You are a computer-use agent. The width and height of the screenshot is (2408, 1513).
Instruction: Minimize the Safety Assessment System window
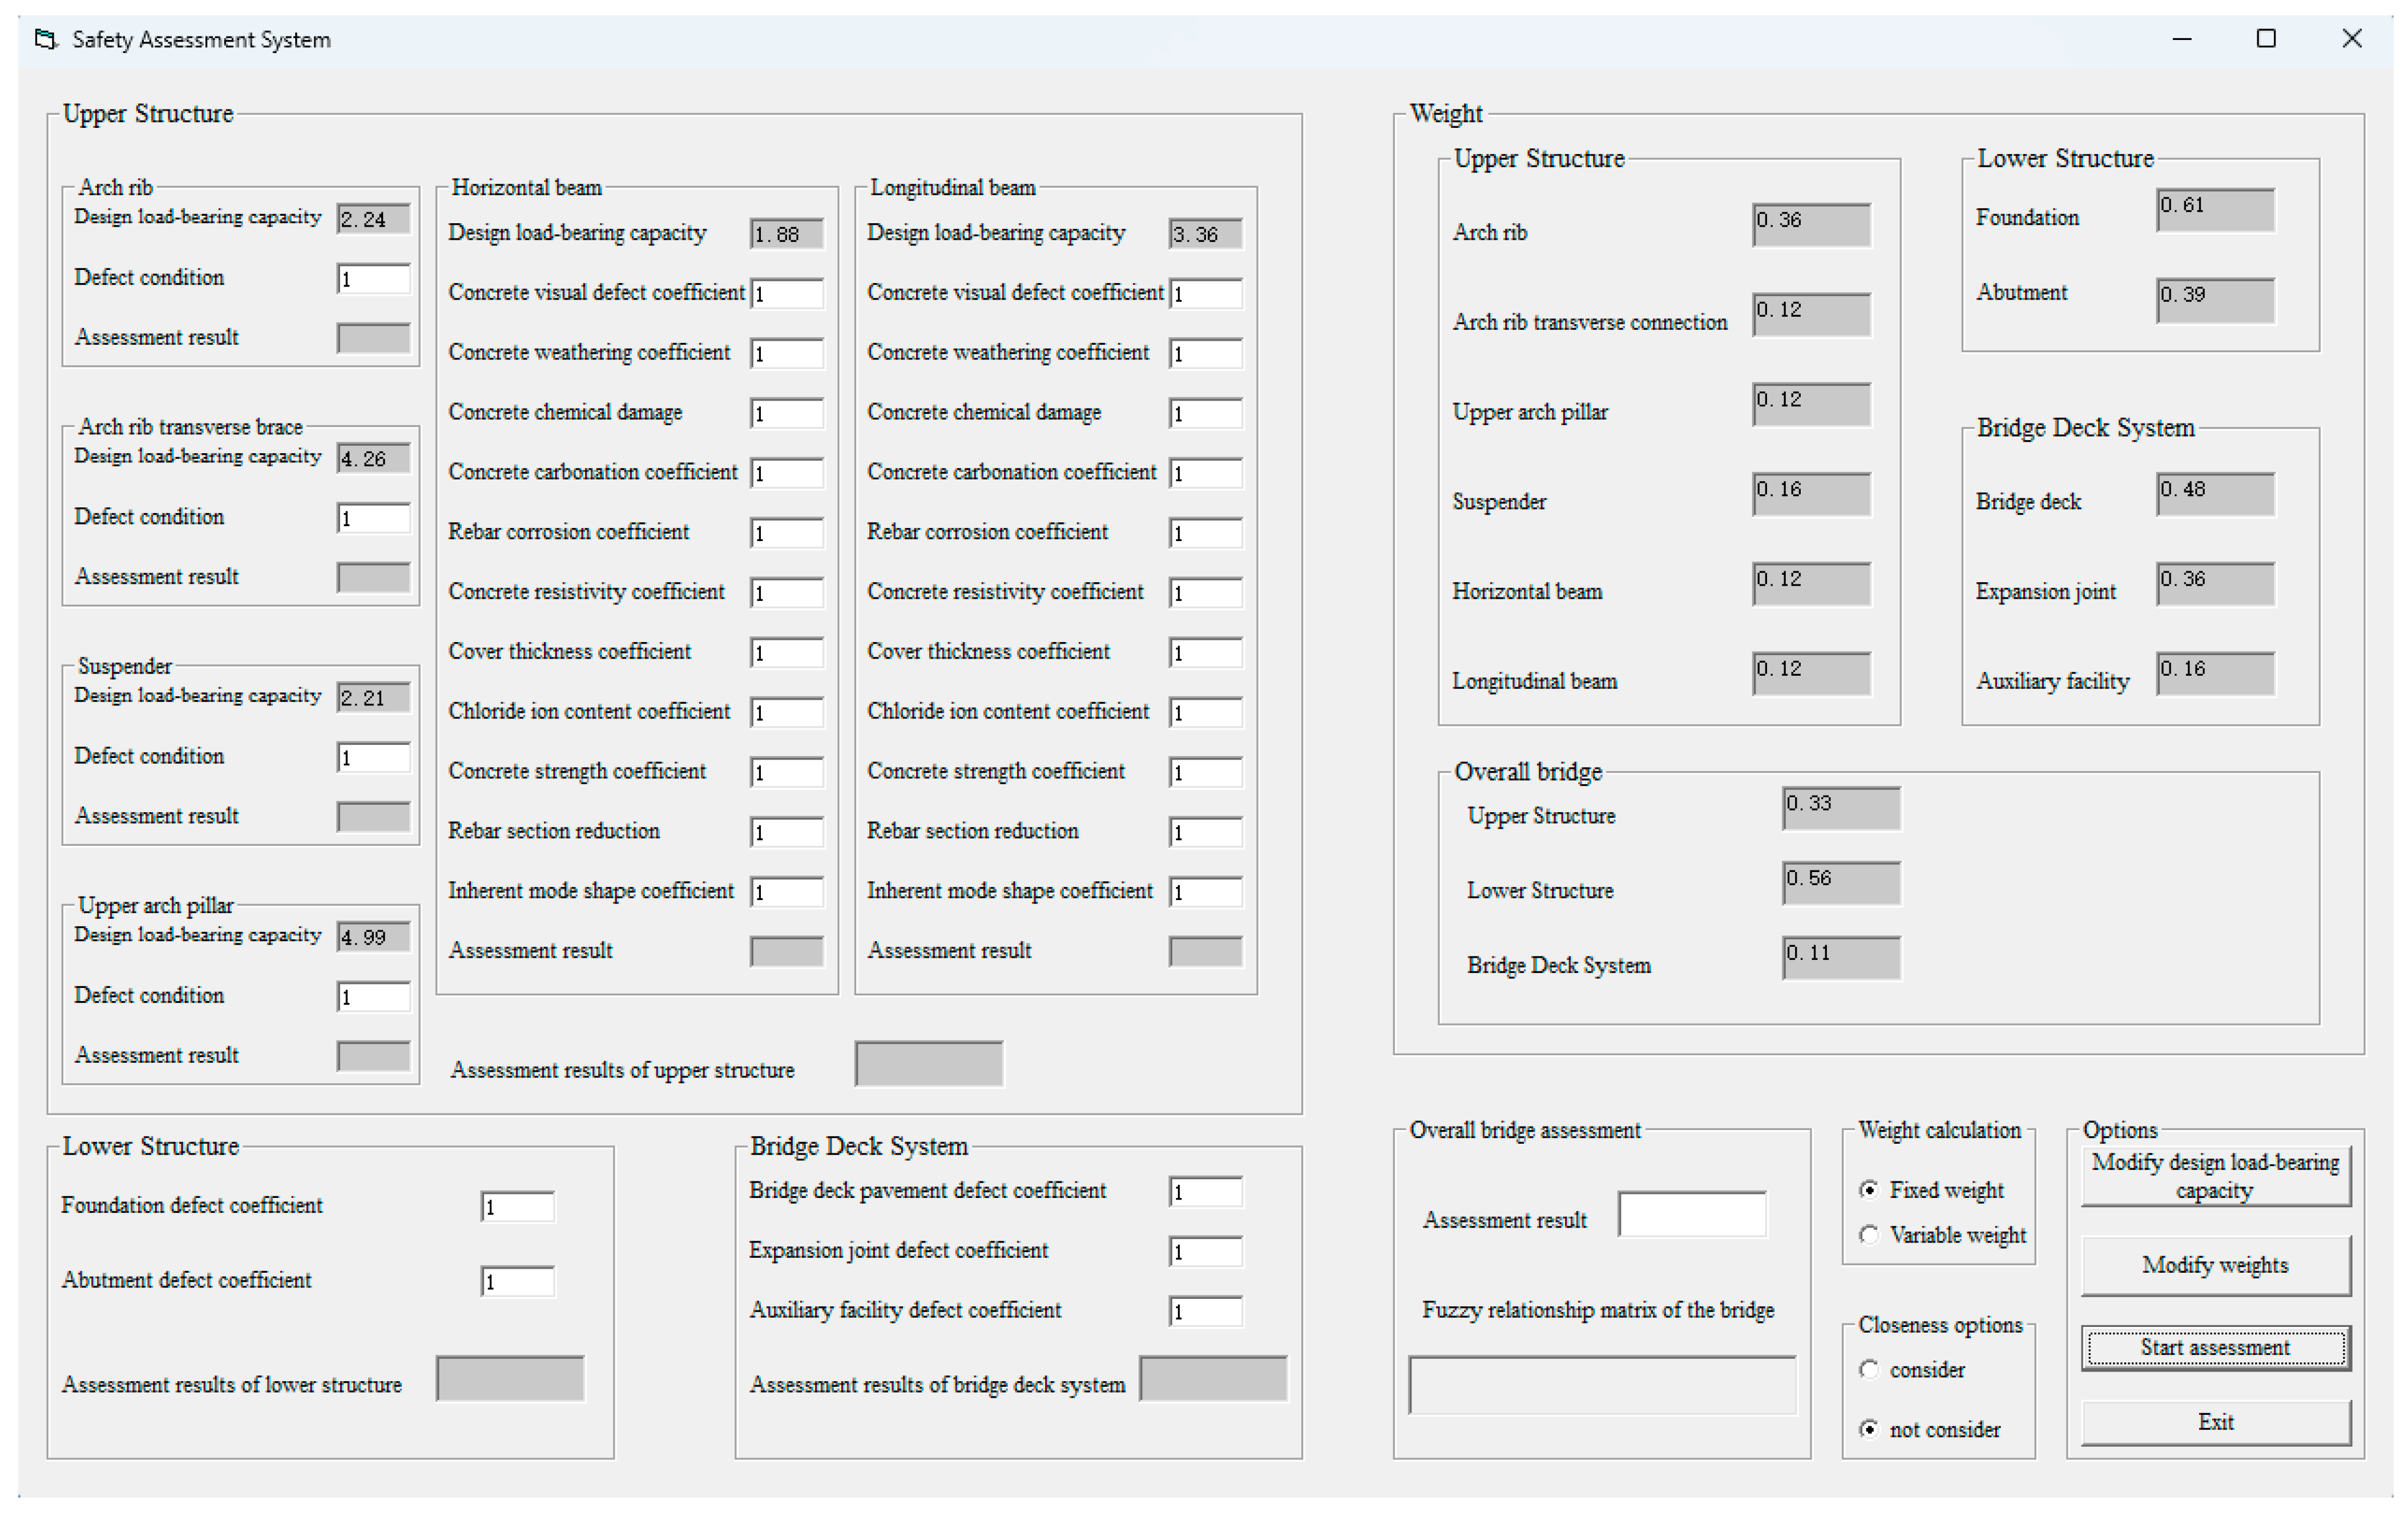(x=2182, y=39)
